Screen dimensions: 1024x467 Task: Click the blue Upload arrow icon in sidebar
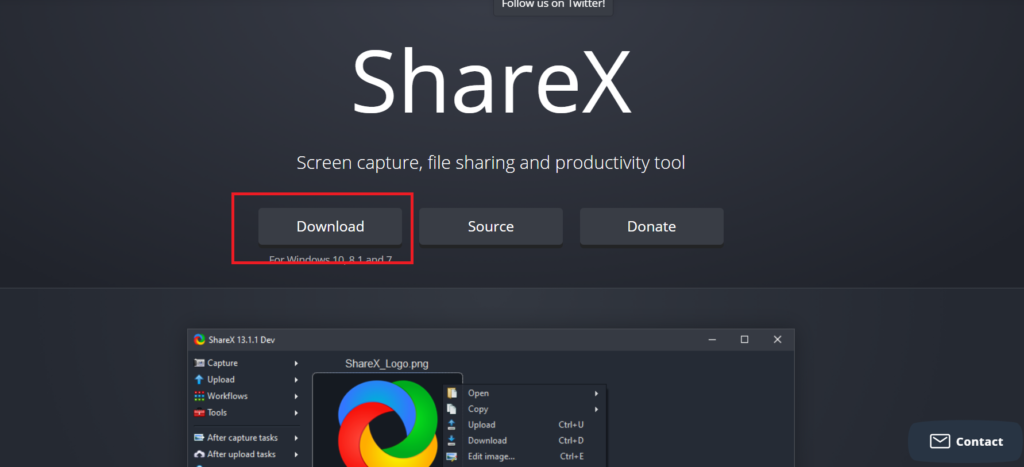click(199, 379)
